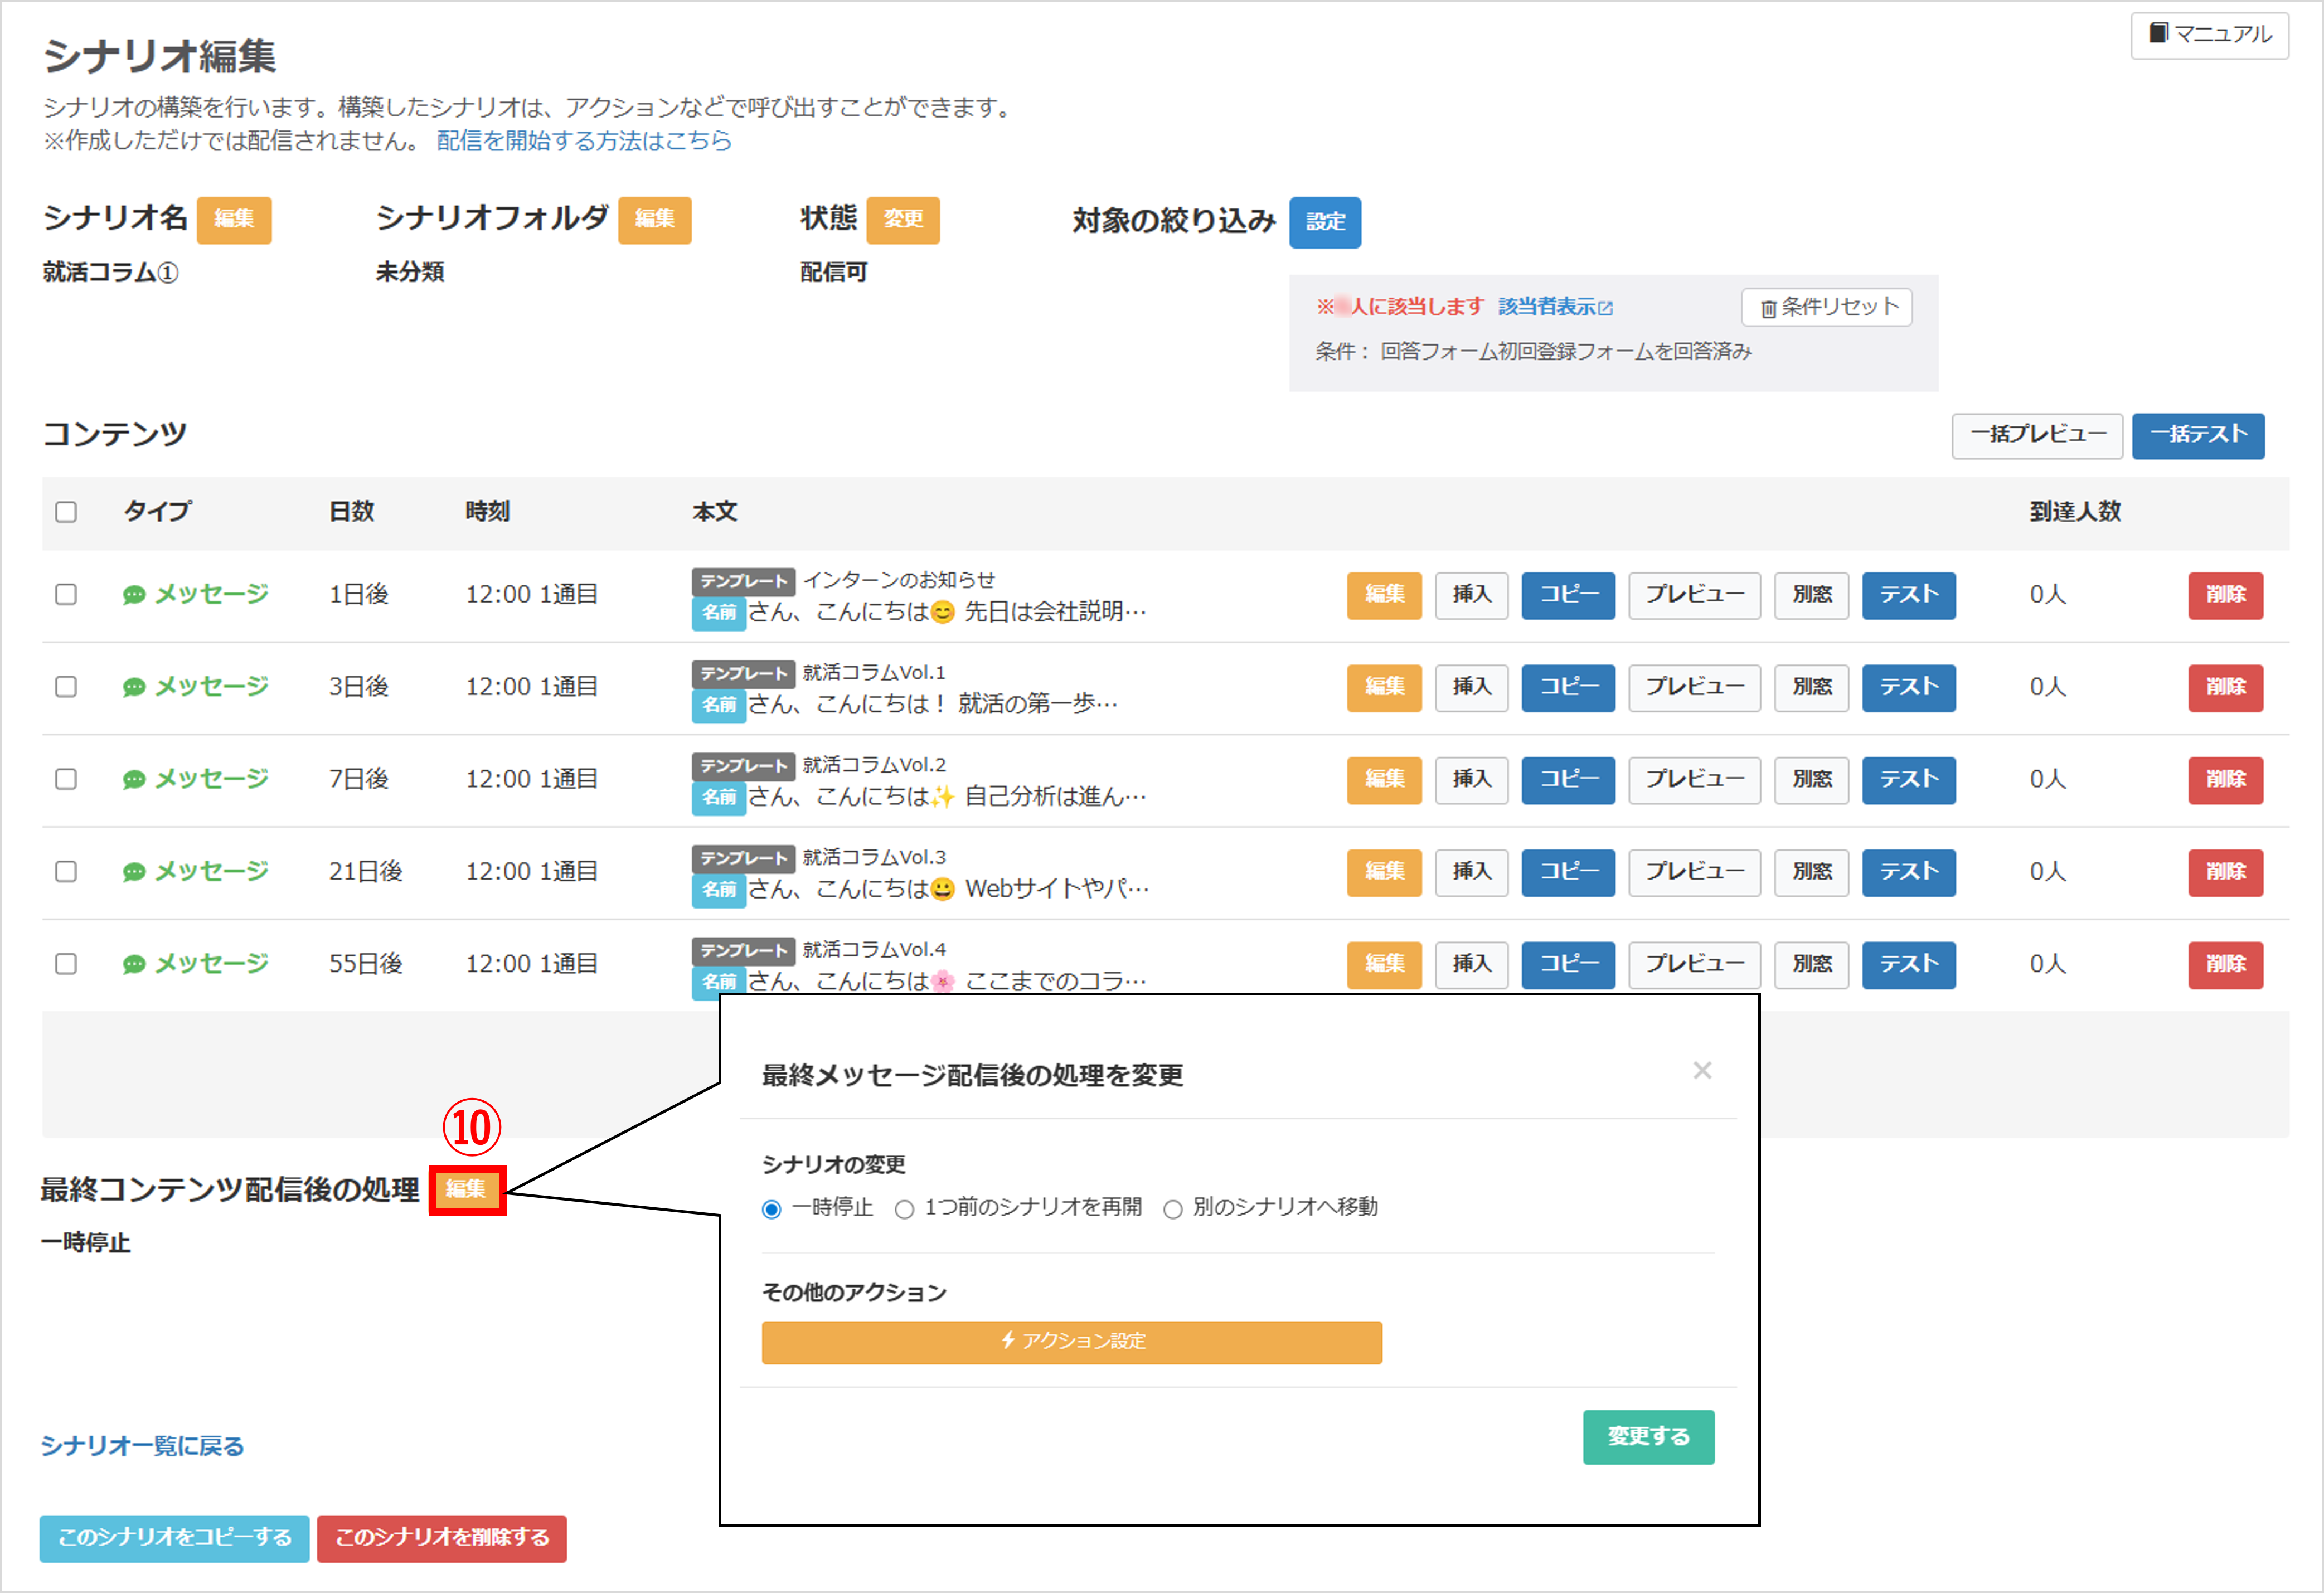This screenshot has height=1593, width=2324.
Task: Tick the checkbox for the 3日後 message
Action: pyautogui.click(x=66, y=687)
